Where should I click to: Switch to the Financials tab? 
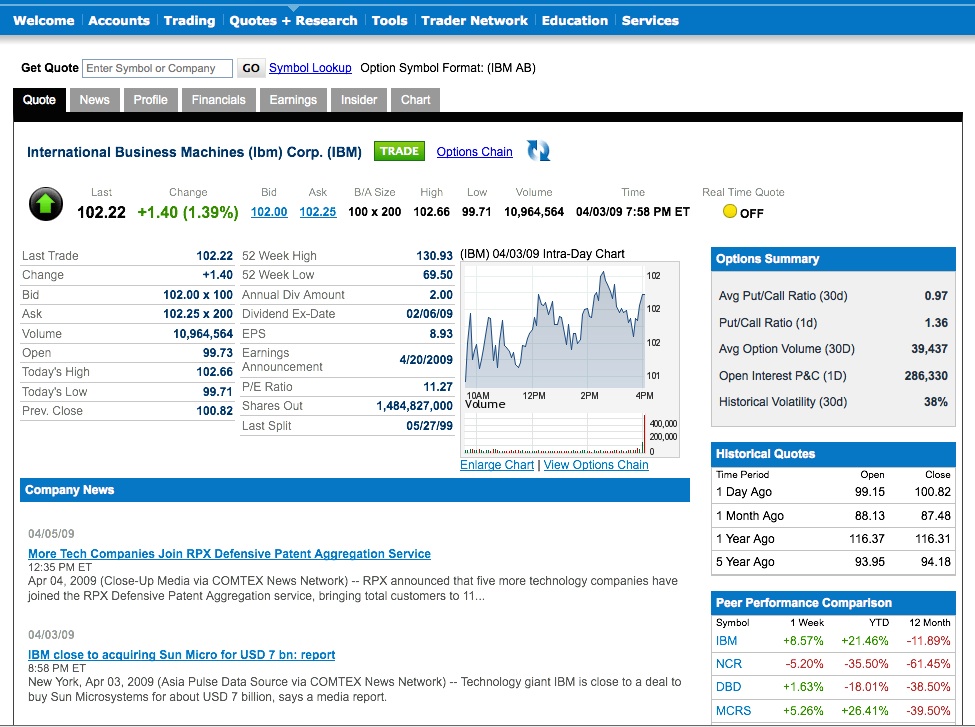218,100
